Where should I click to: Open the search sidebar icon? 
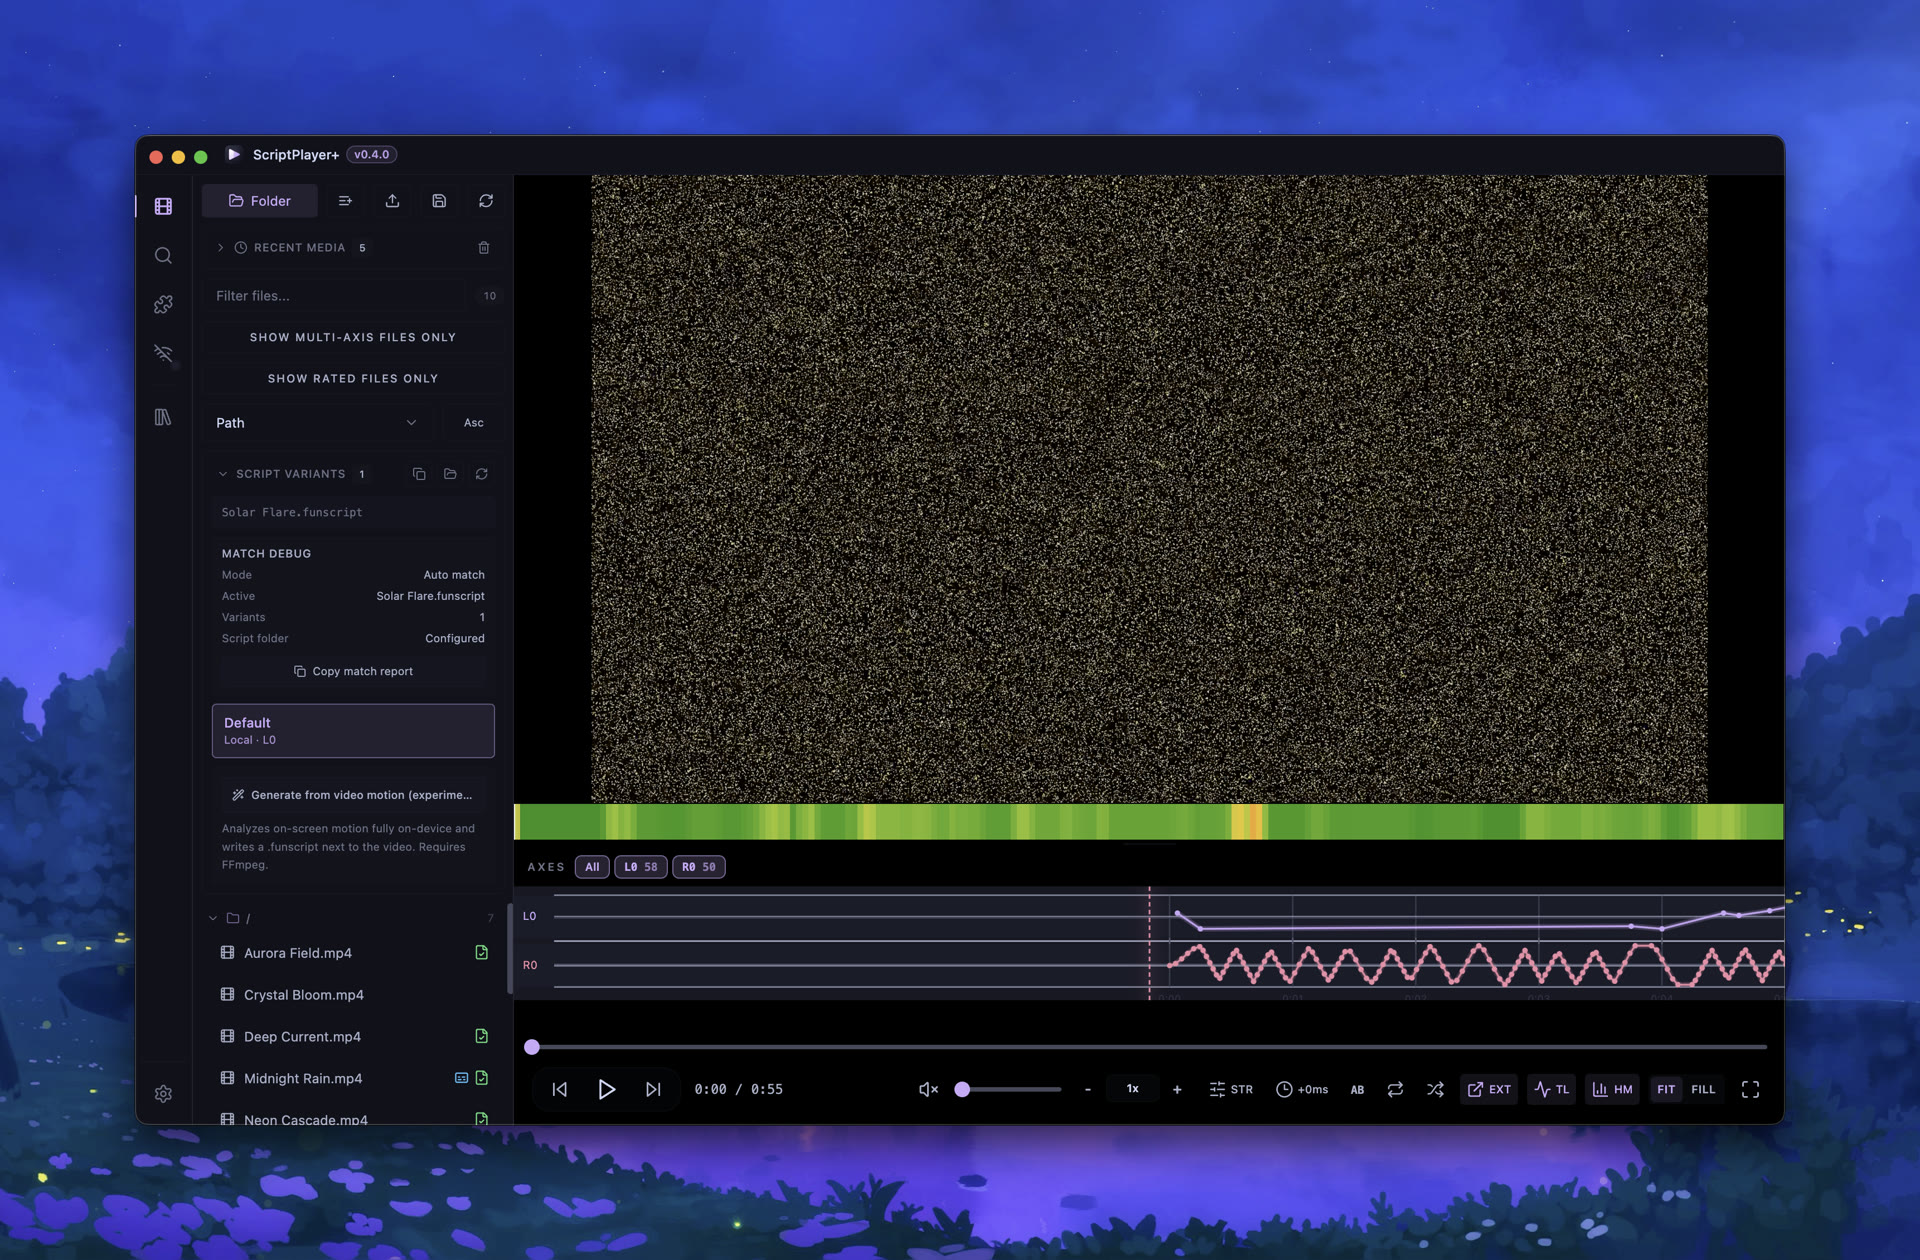tap(163, 255)
